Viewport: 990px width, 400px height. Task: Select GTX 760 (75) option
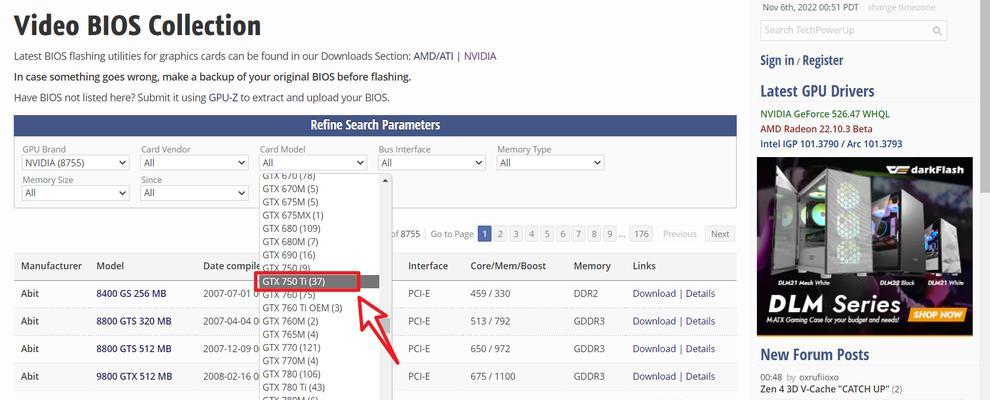point(319,295)
